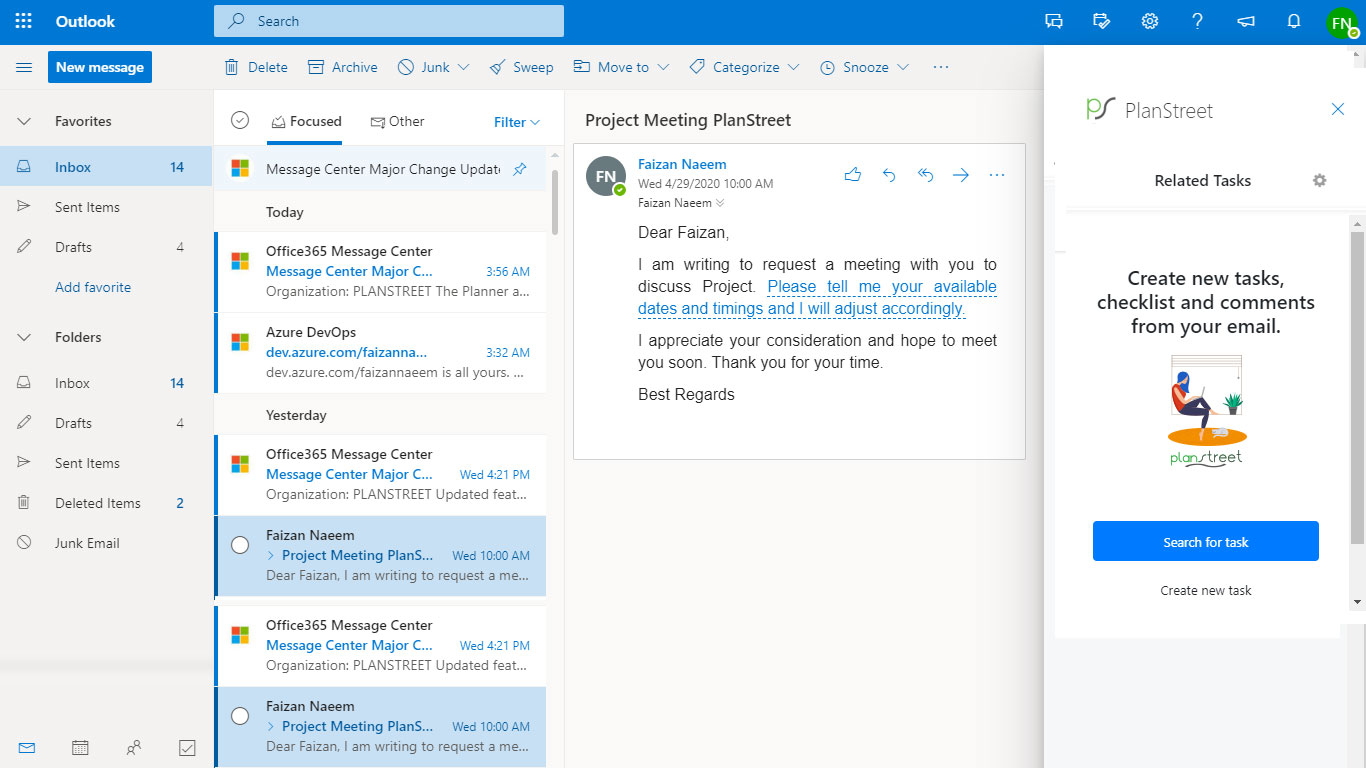This screenshot has width=1366, height=768.
Task: Expand the first Project Meeting PlanStreet conversation thread
Action: [271, 555]
